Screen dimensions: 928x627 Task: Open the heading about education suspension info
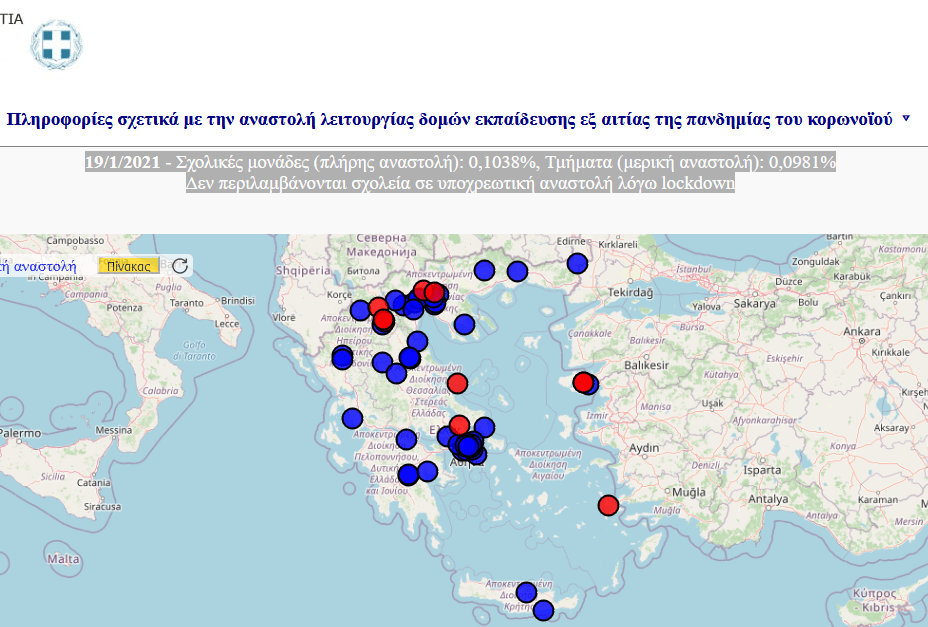click(x=449, y=118)
